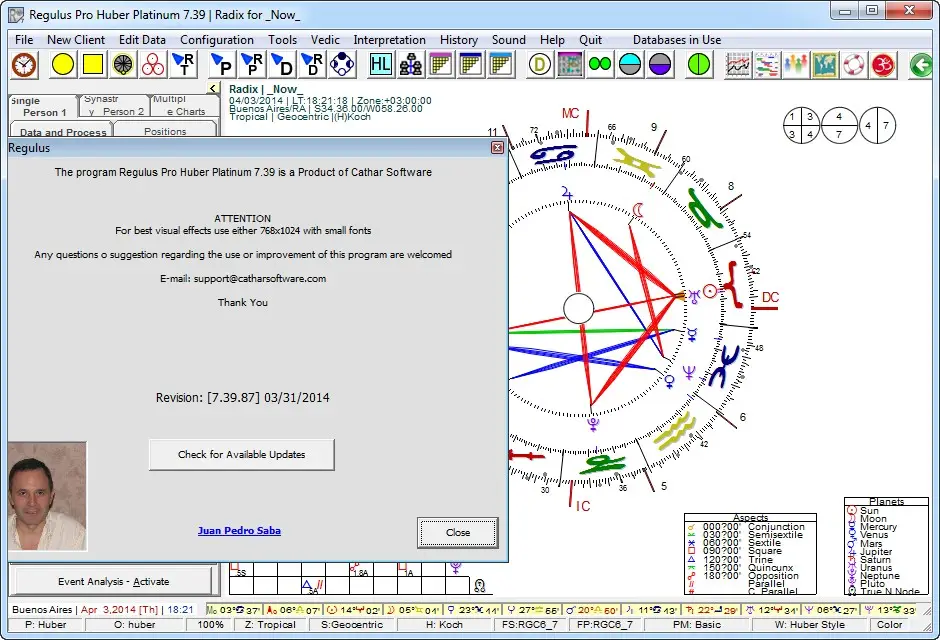
Task: Open the HL toolbar icon
Action: [x=381, y=65]
